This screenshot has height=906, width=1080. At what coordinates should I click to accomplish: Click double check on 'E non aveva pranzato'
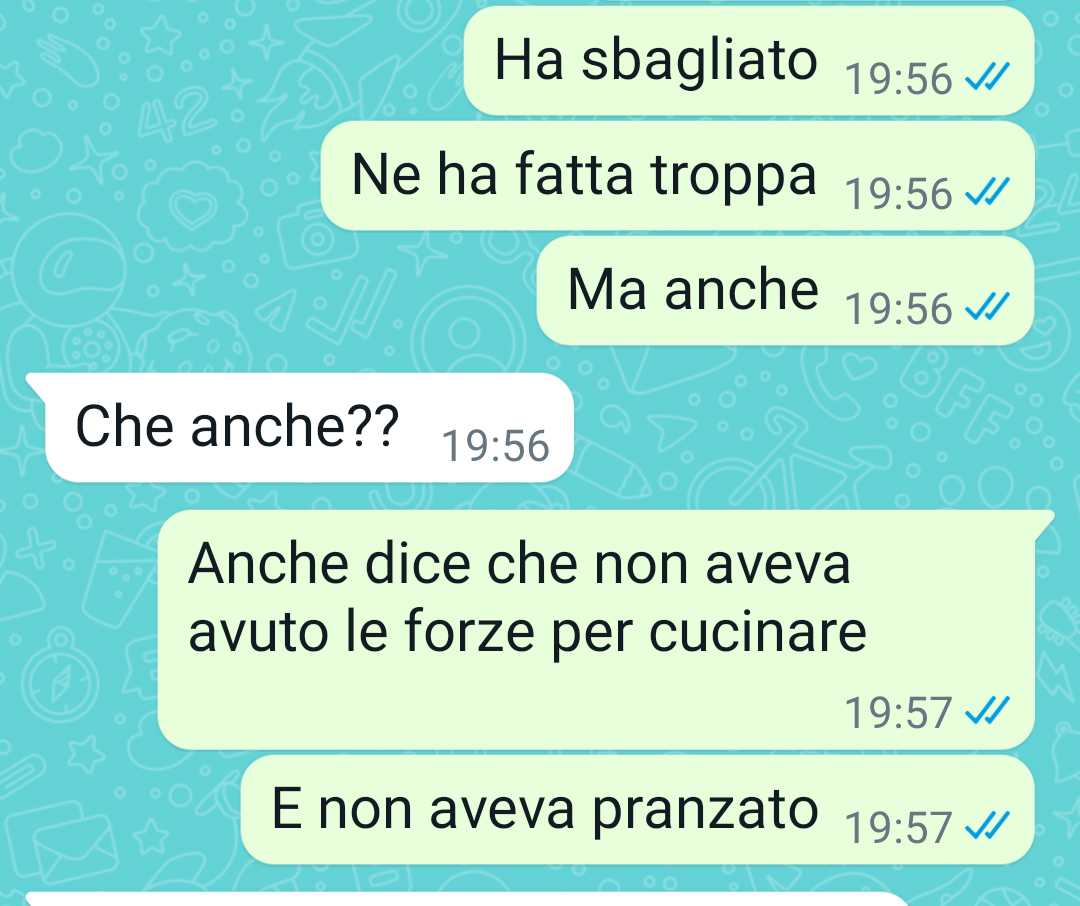987,825
